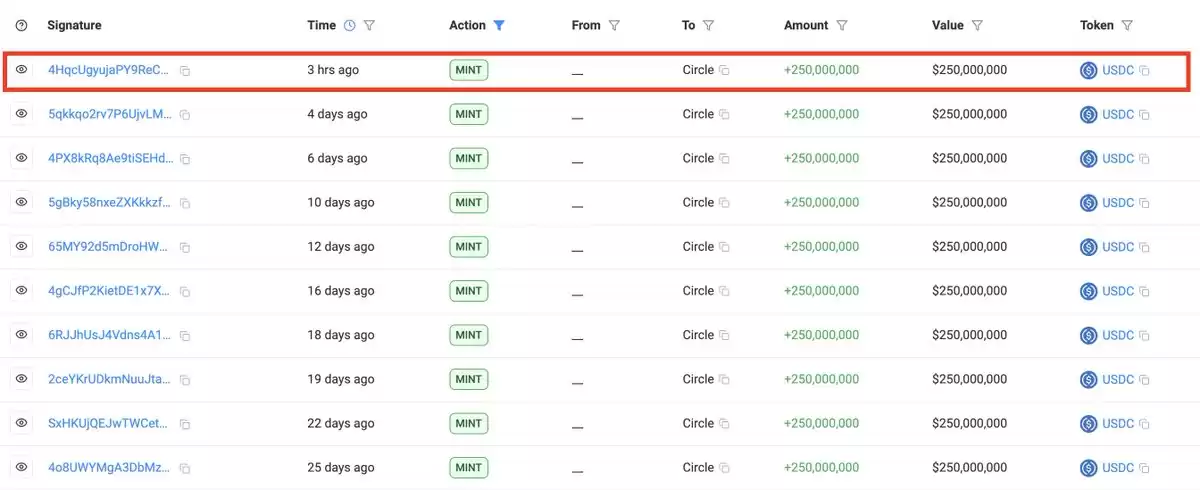
Task: Click +250,000,000 amount in 19 days ago row
Action: (x=821, y=379)
